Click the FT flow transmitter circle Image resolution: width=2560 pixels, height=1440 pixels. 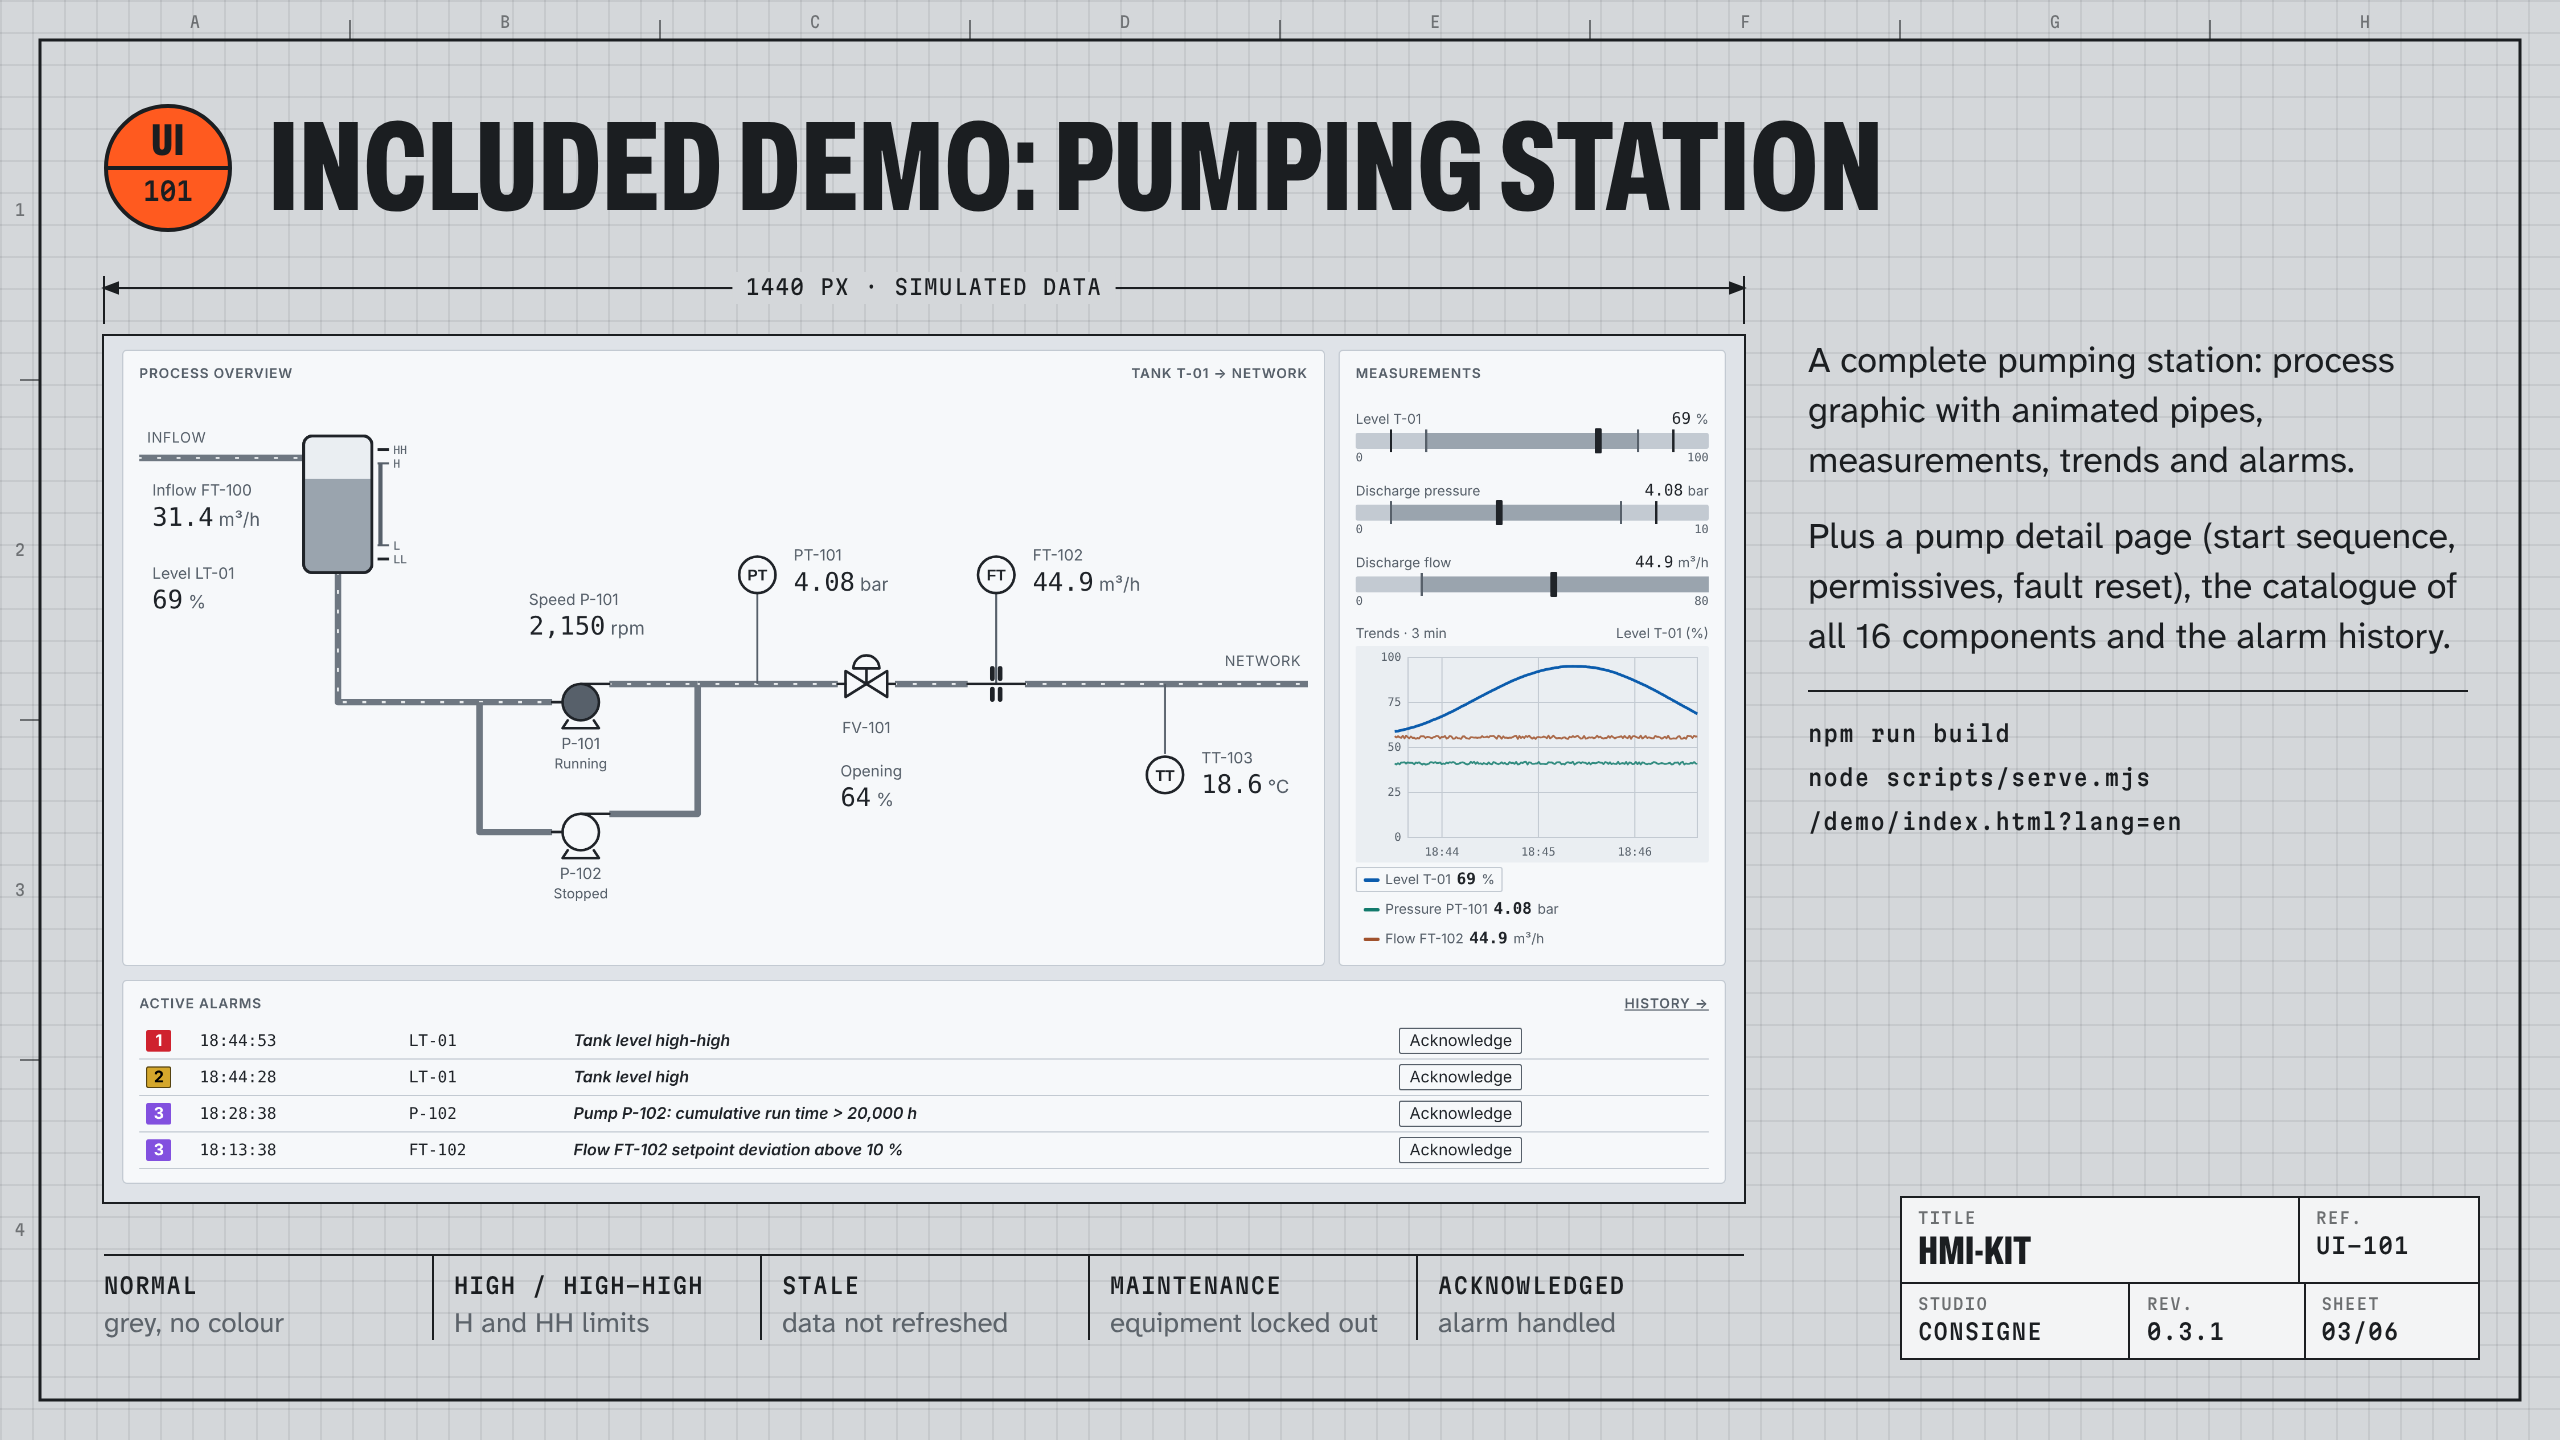[996, 575]
